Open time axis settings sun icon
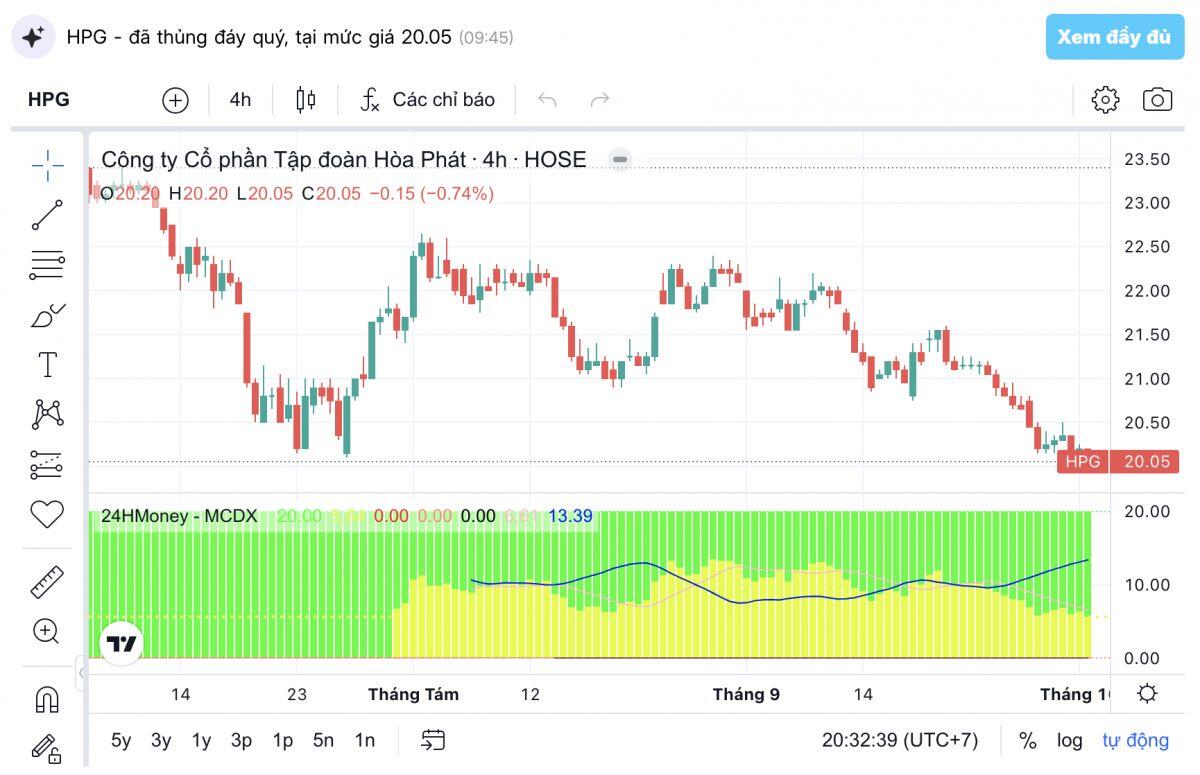The image size is (1200, 775). [x=1148, y=694]
